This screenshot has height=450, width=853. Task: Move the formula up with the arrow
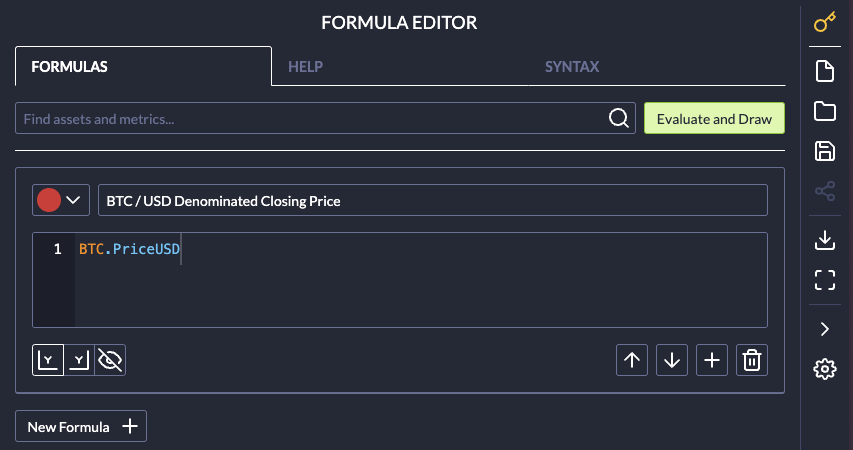pyautogui.click(x=632, y=360)
